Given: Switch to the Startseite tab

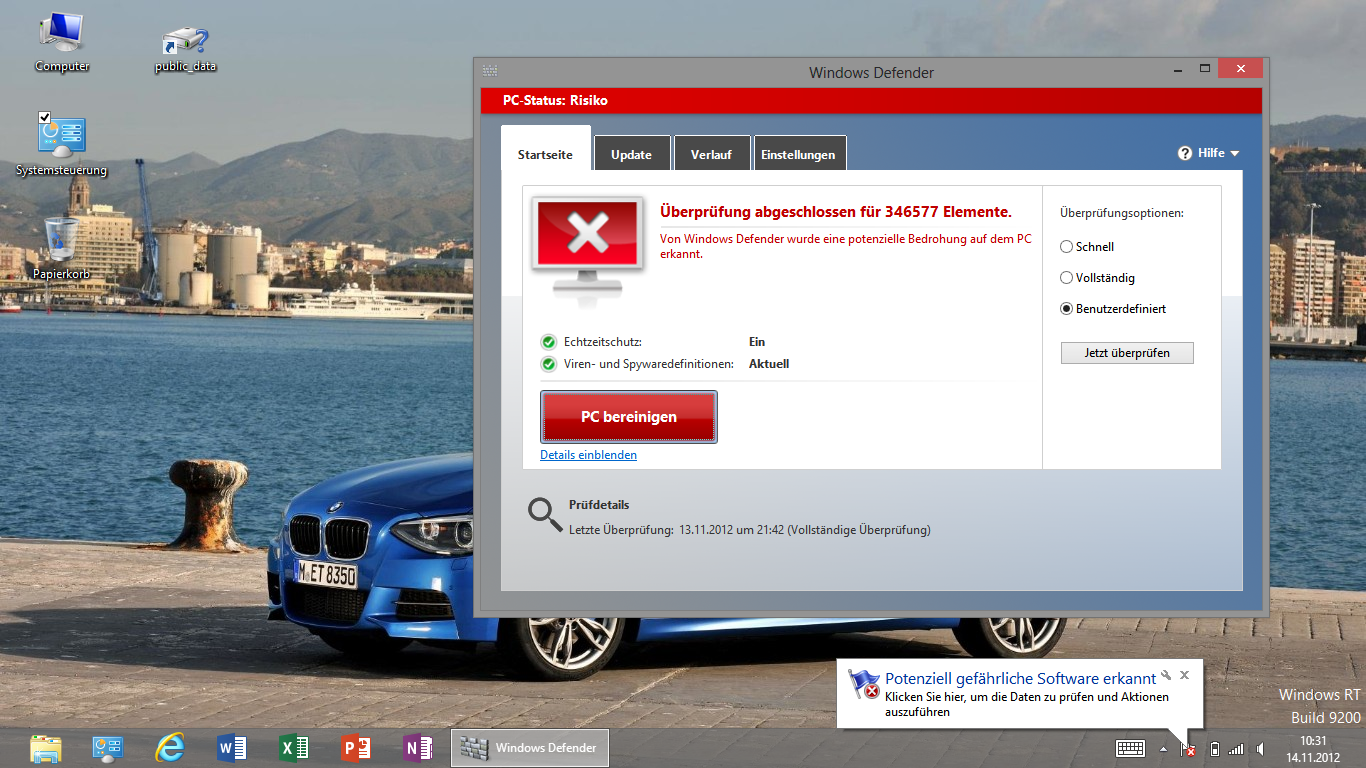Looking at the screenshot, I should pyautogui.click(x=545, y=154).
